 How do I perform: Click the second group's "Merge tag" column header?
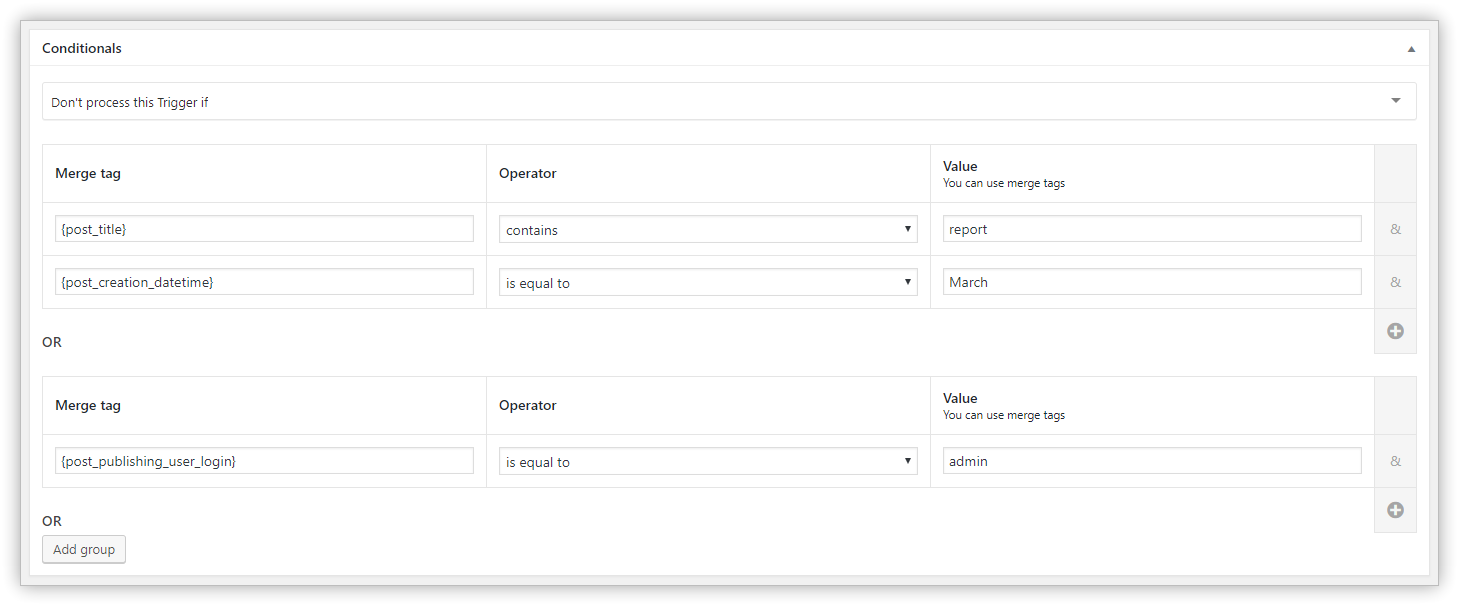pos(88,405)
